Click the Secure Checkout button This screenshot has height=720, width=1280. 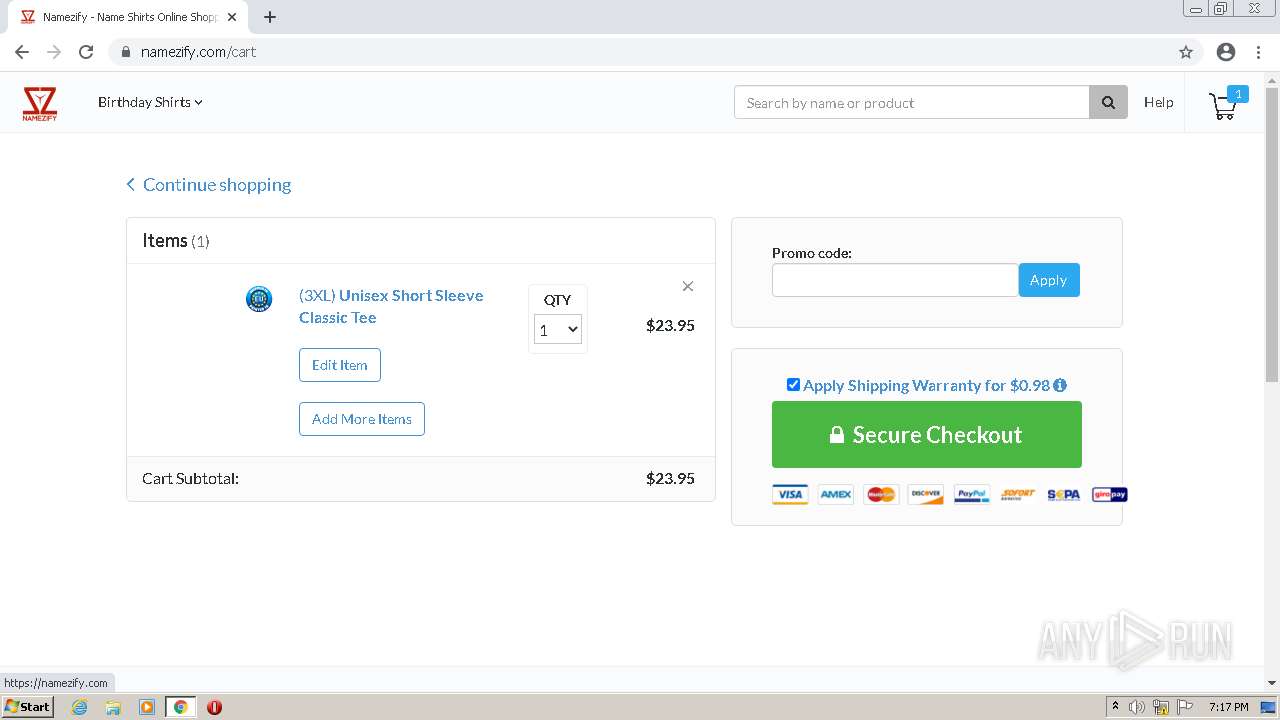pos(926,435)
